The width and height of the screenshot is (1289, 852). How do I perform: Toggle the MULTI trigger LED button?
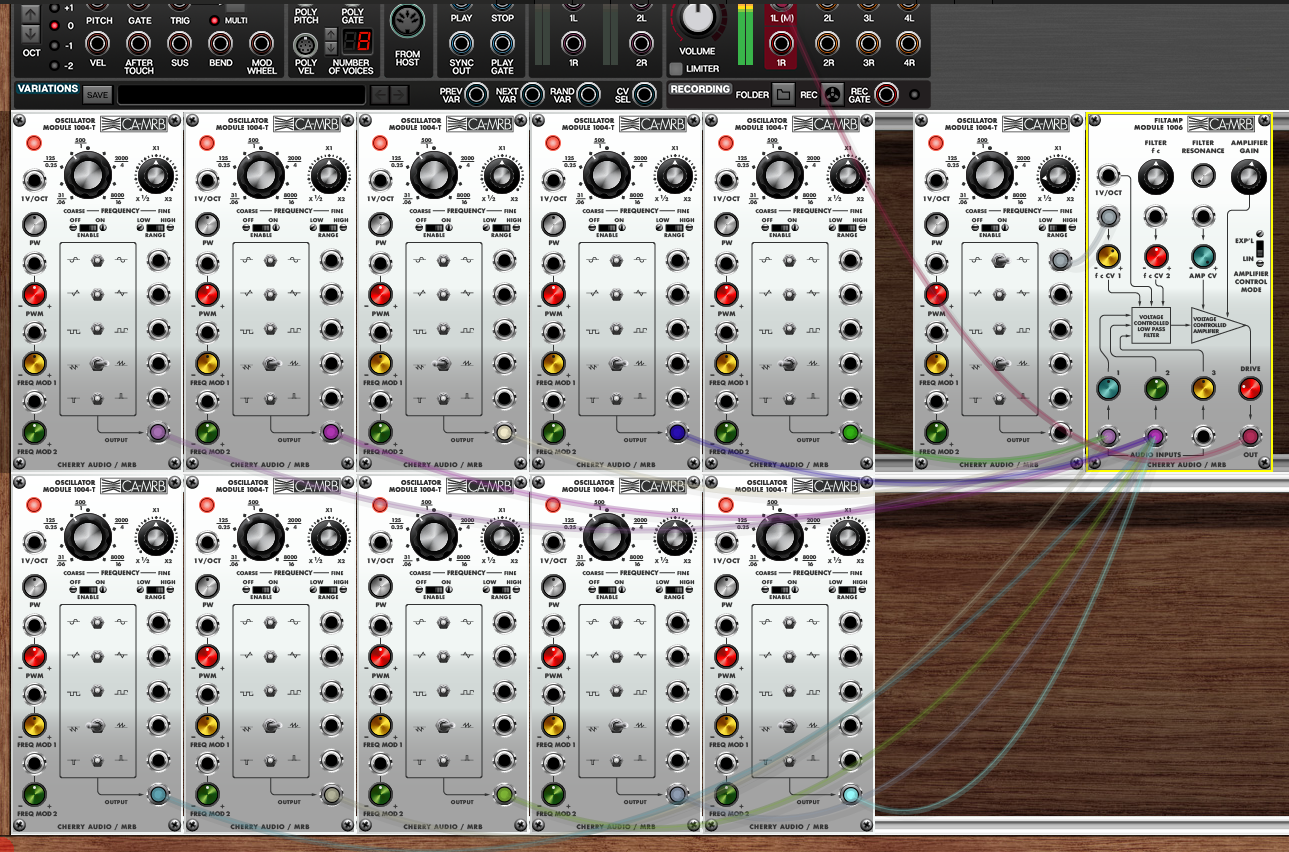(214, 20)
